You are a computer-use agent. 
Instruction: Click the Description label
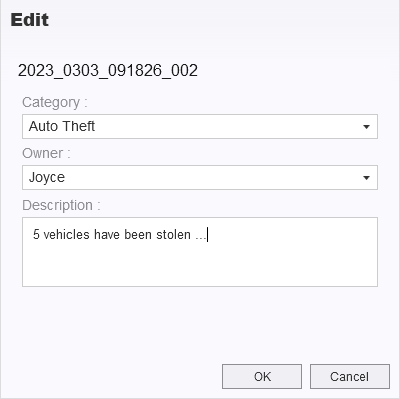pyautogui.click(x=61, y=205)
